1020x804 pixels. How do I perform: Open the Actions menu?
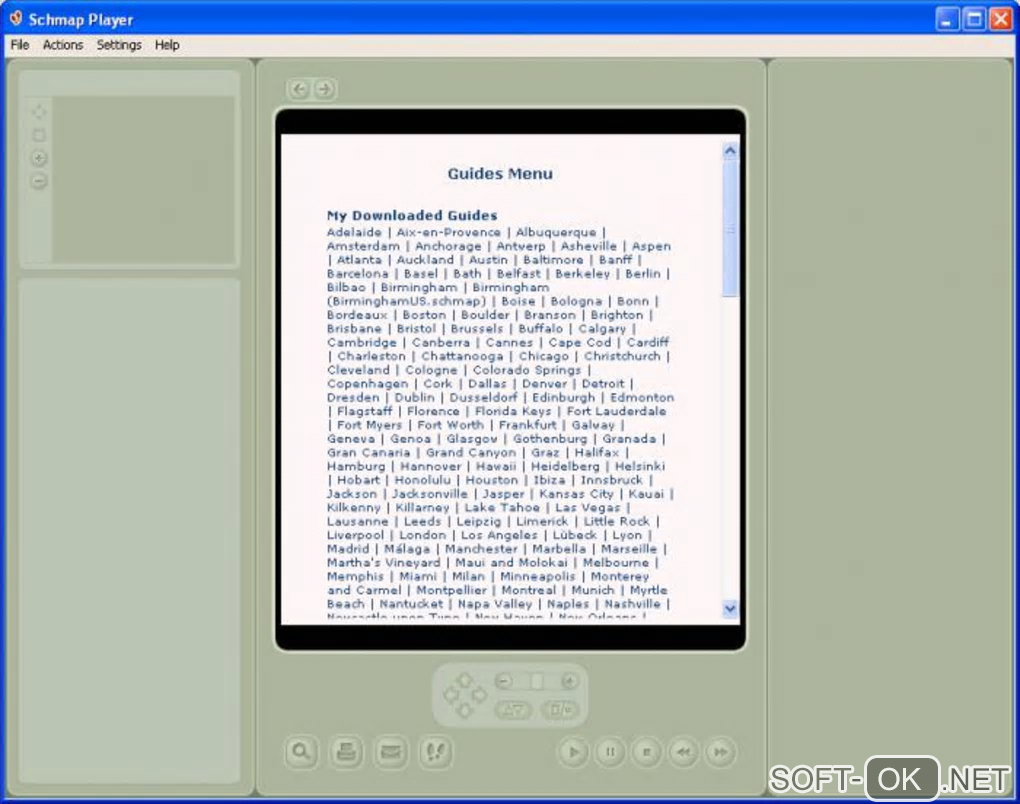pyautogui.click(x=63, y=45)
